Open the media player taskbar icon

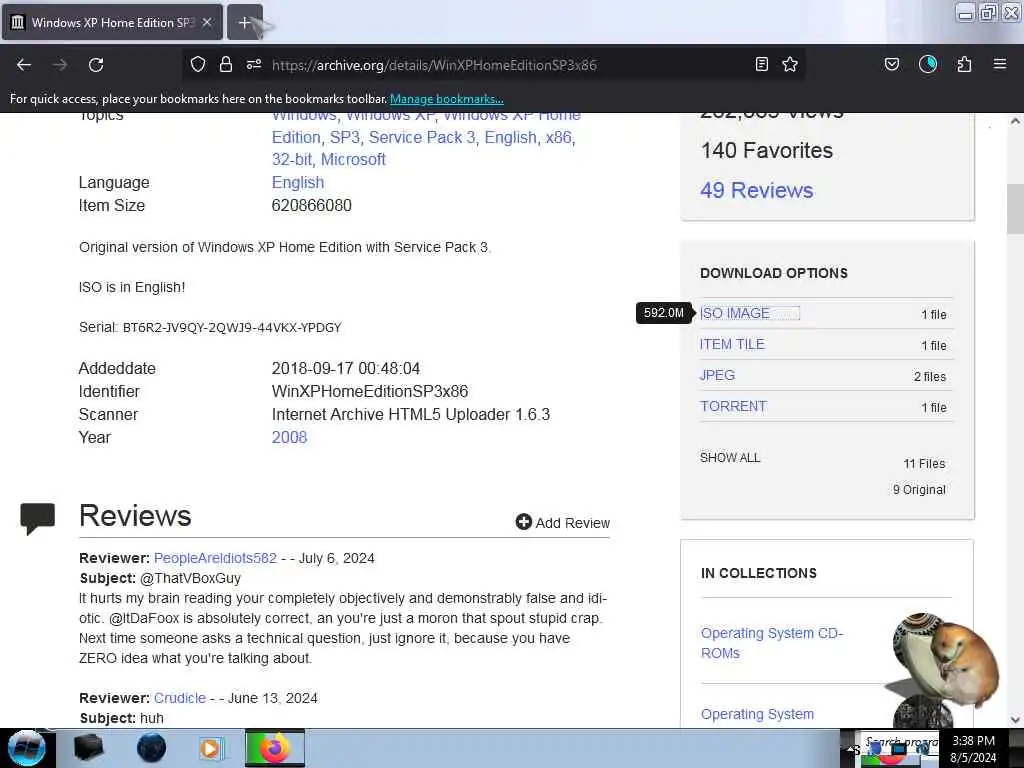(x=210, y=748)
